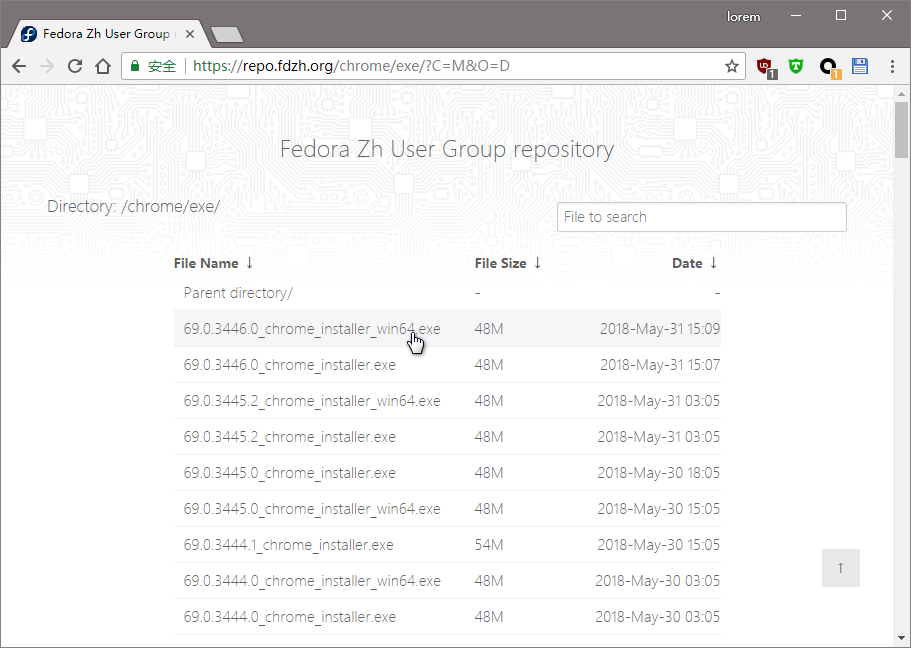This screenshot has height=648, width=911.
Task: Sort by File Size column
Action: coord(508,263)
